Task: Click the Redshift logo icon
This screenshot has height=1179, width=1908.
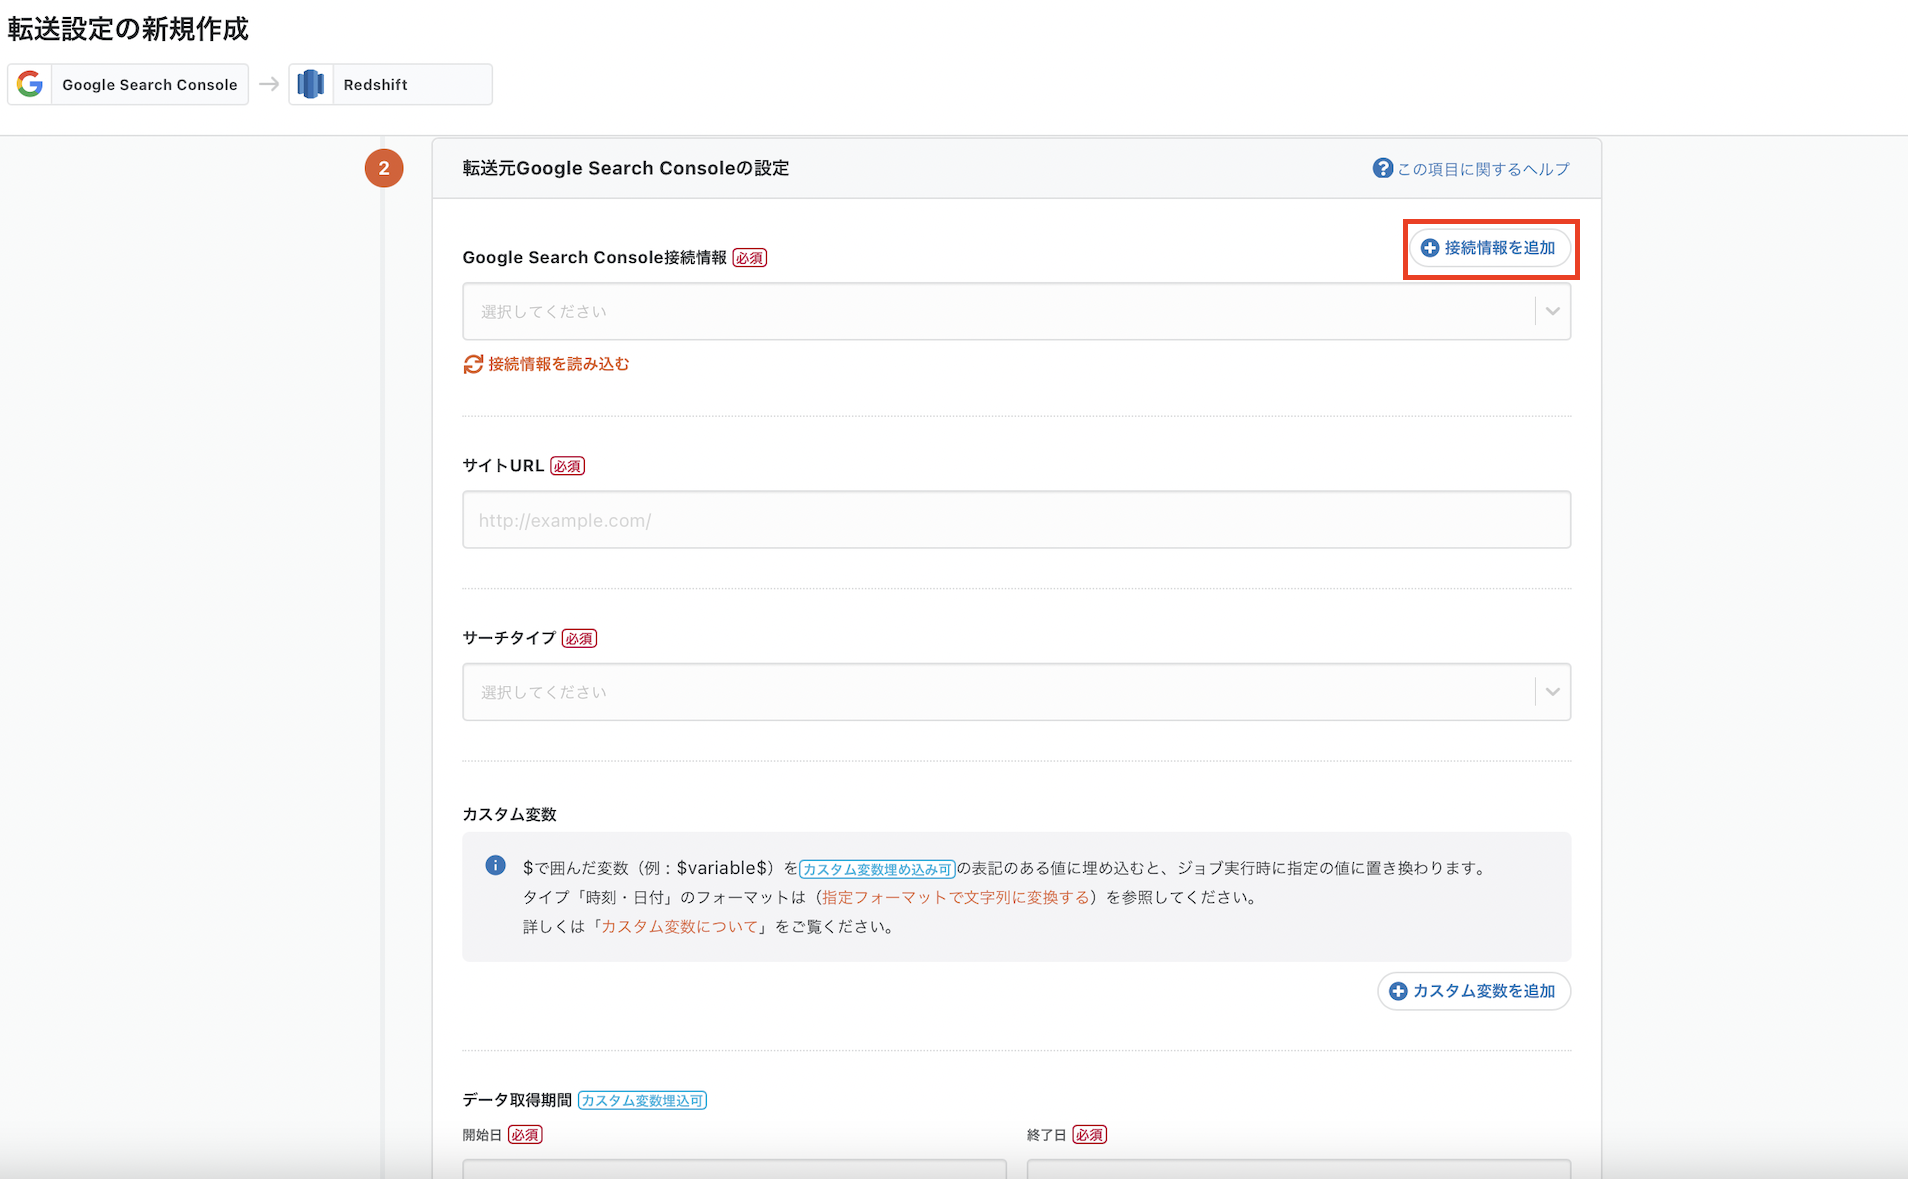Action: point(311,84)
